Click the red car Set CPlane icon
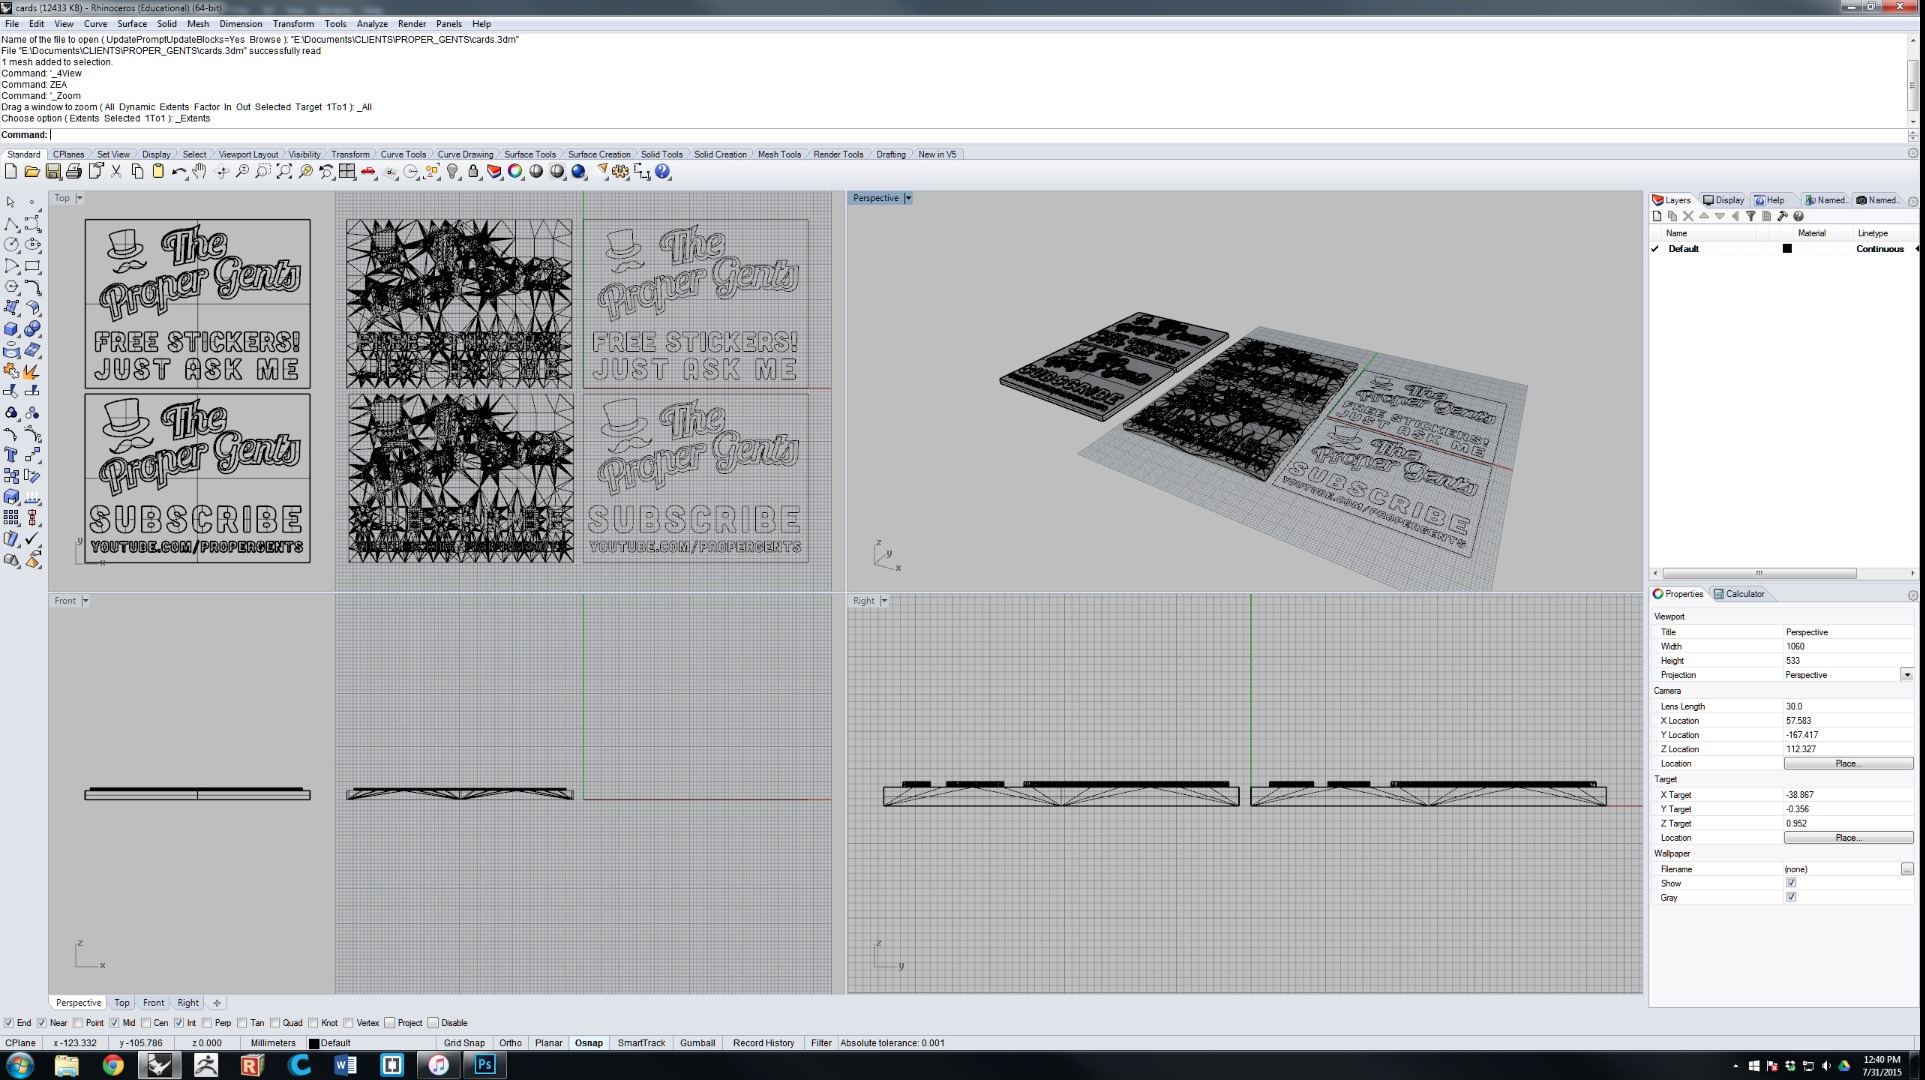Viewport: 1925px width, 1080px height. coord(368,172)
